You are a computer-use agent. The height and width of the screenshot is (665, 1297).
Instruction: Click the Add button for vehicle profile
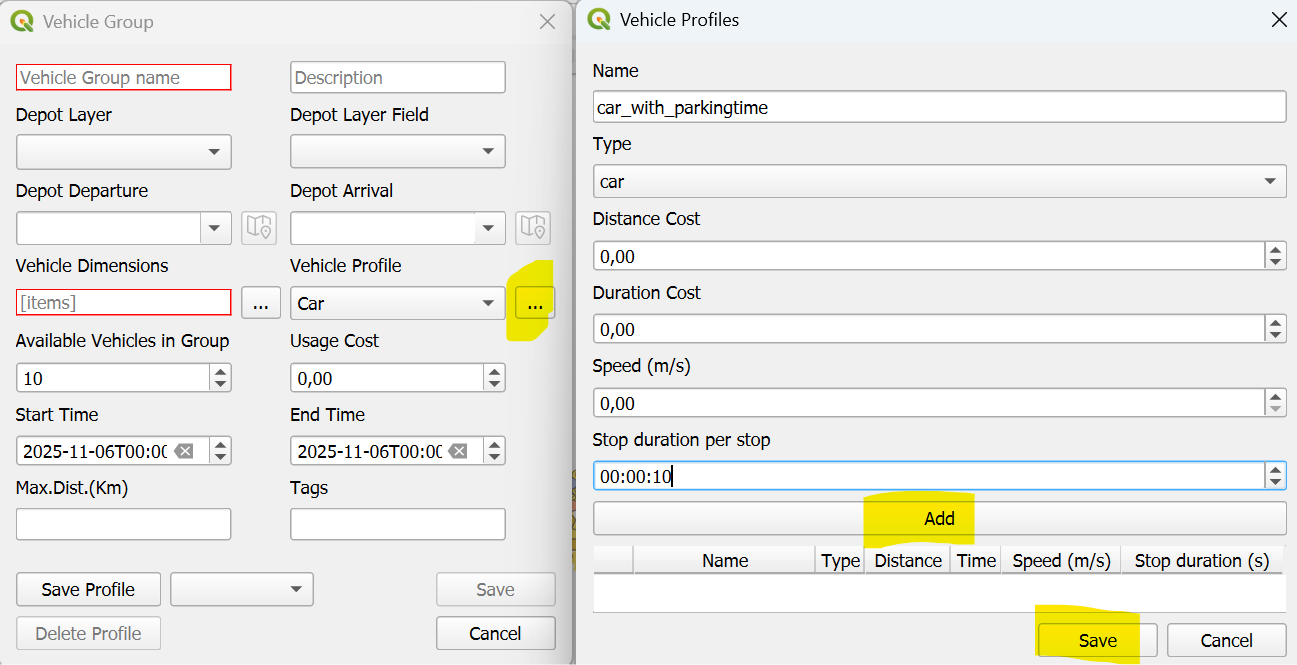[x=939, y=518]
